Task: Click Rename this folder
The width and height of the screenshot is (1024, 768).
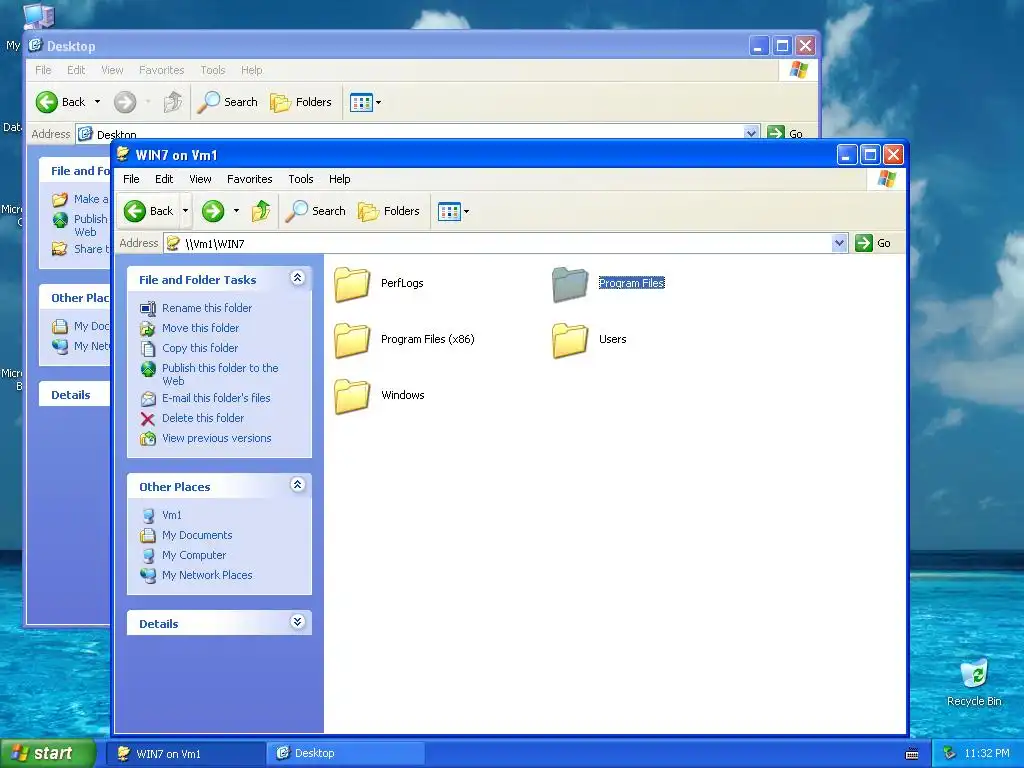Action: click(207, 308)
